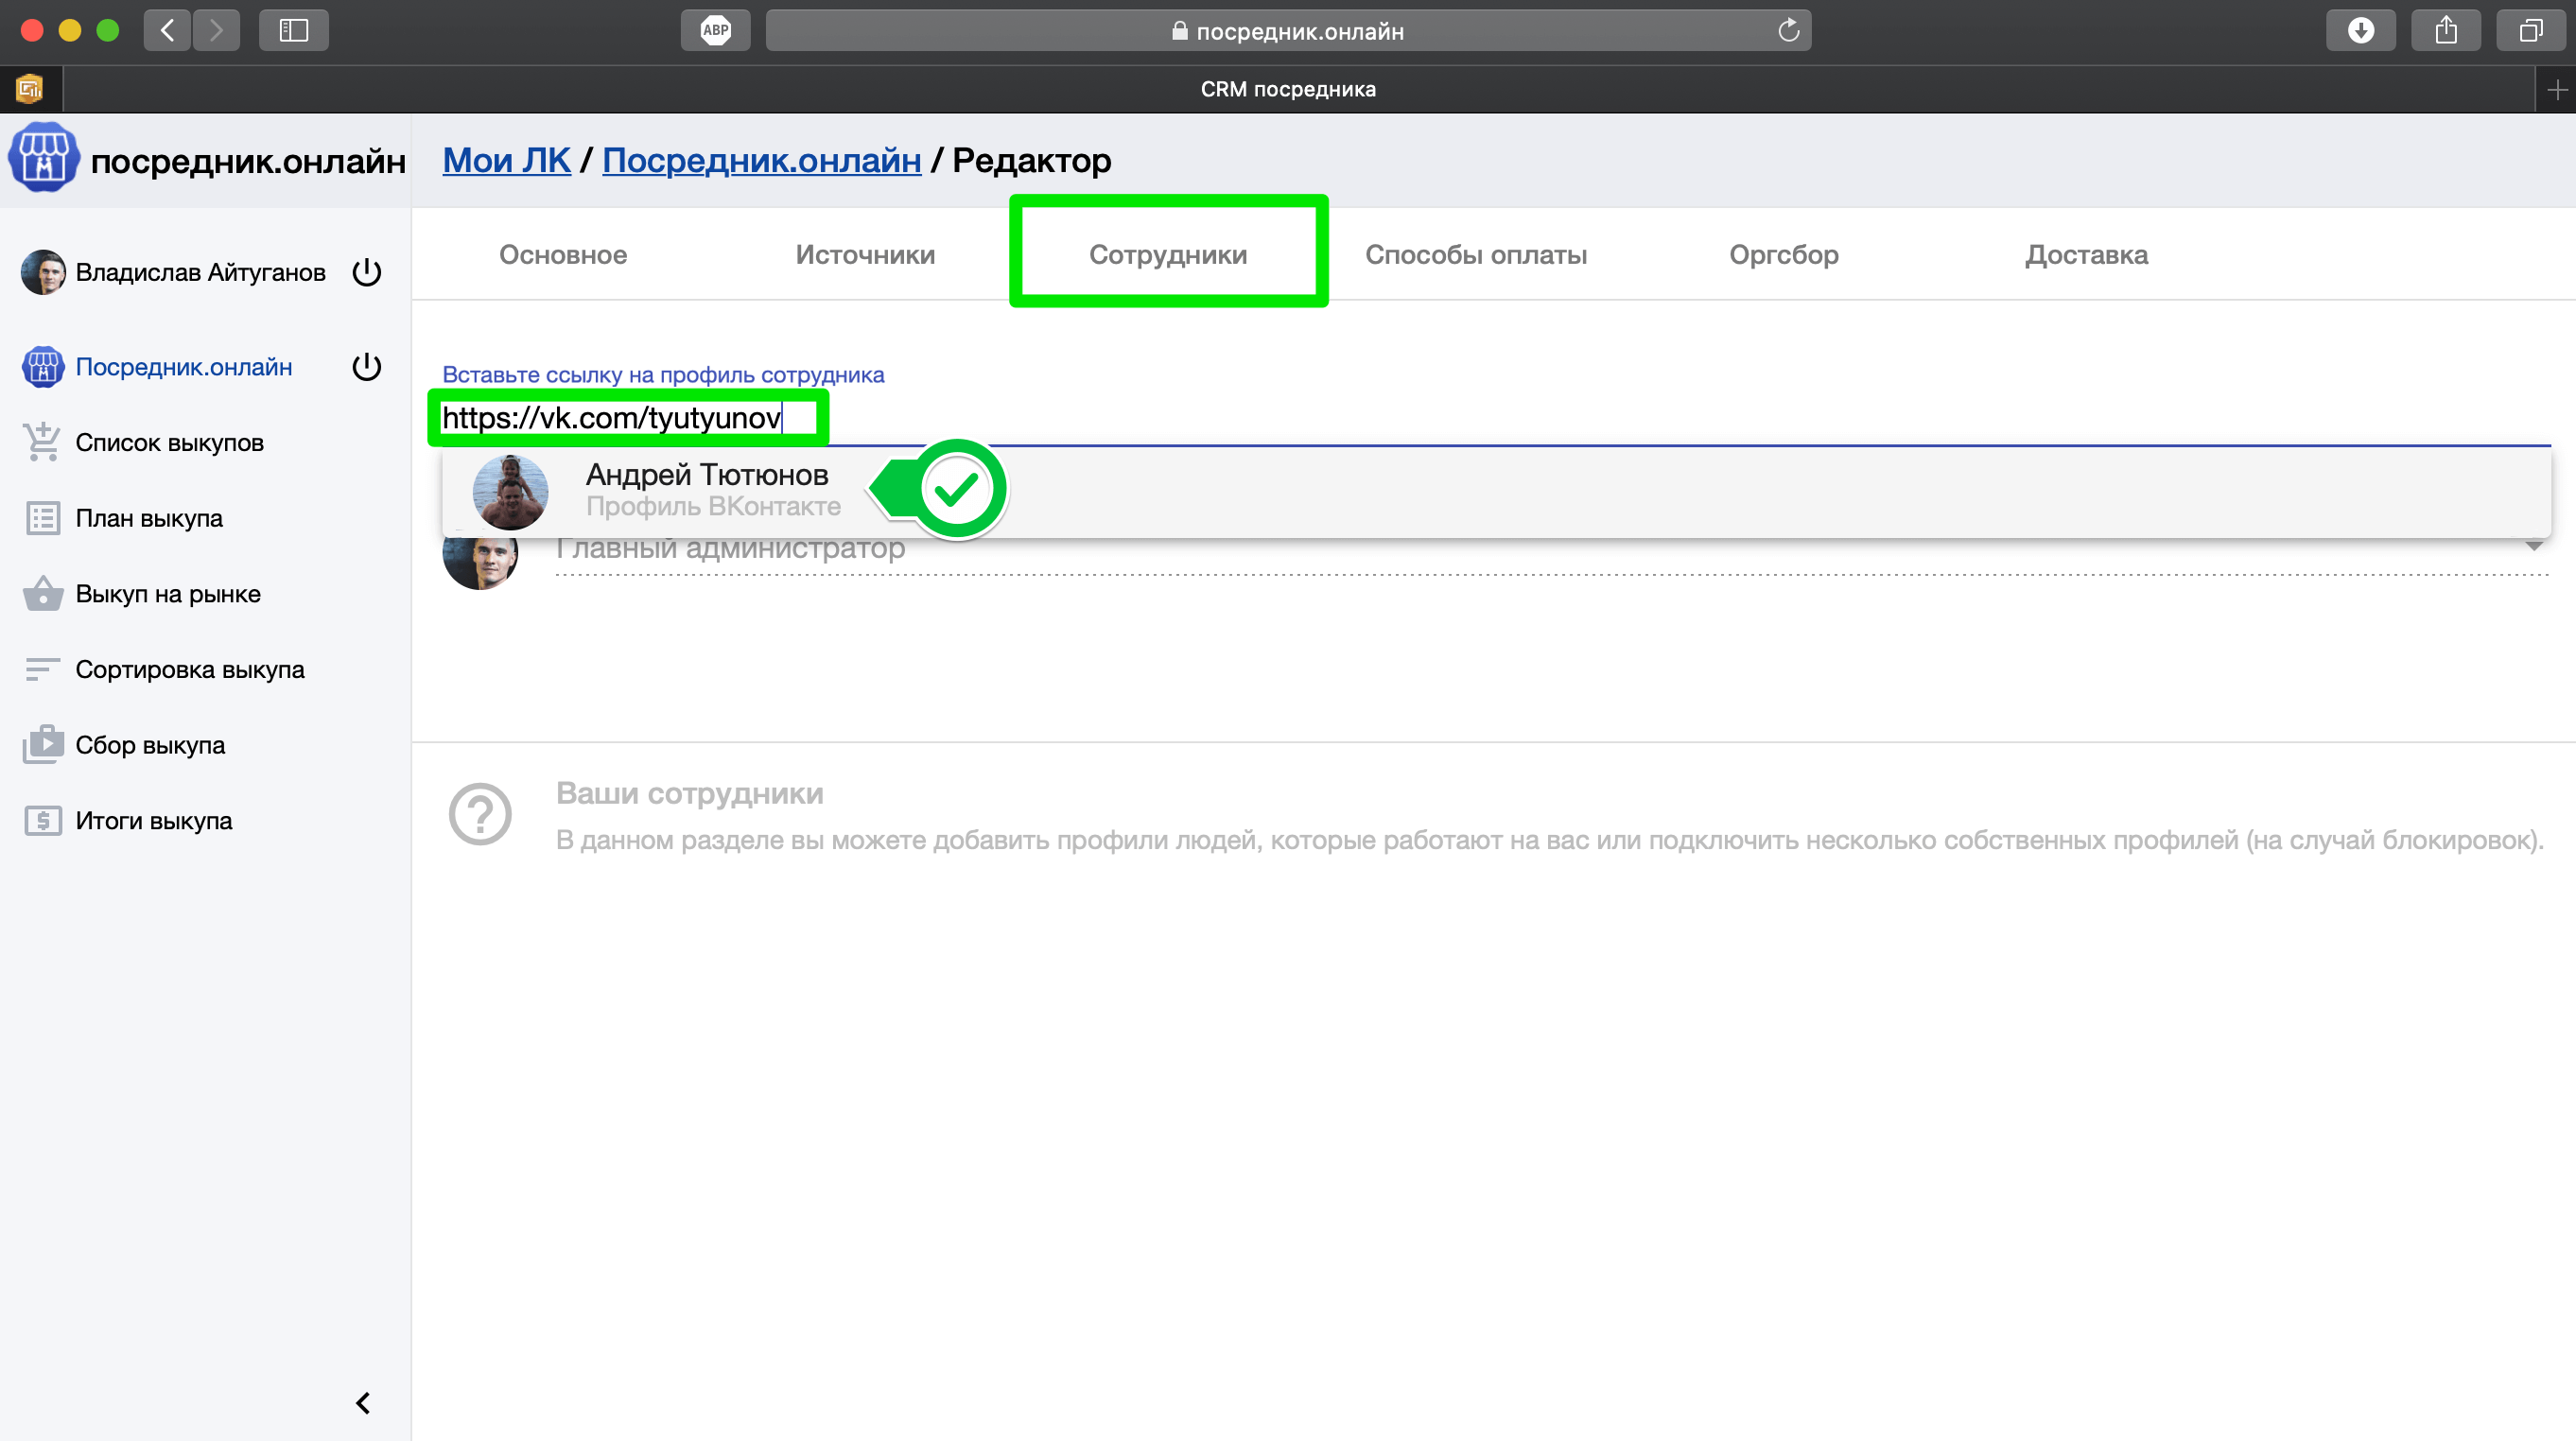The width and height of the screenshot is (2576, 1441).
Task: Switch to the Способы оплаты tab
Action: click(x=1475, y=255)
